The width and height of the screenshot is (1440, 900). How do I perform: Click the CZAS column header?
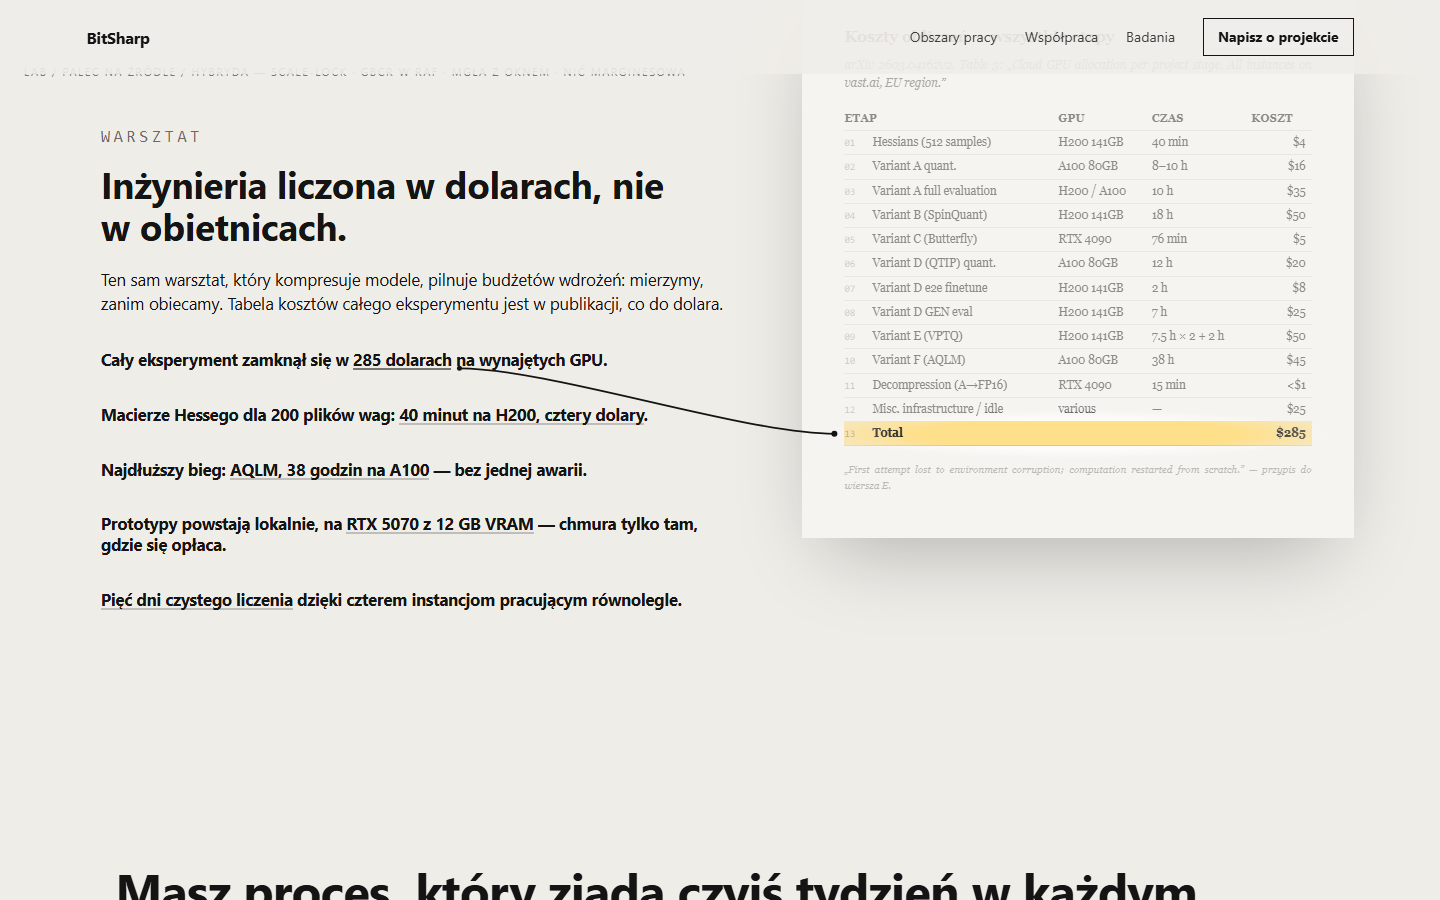(x=1167, y=118)
